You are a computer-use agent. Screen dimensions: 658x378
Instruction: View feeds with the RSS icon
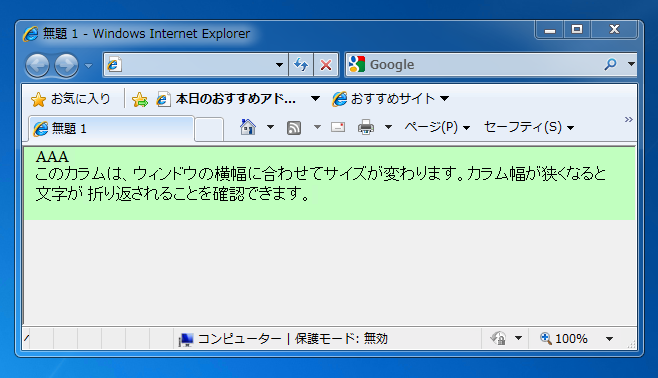(x=294, y=127)
